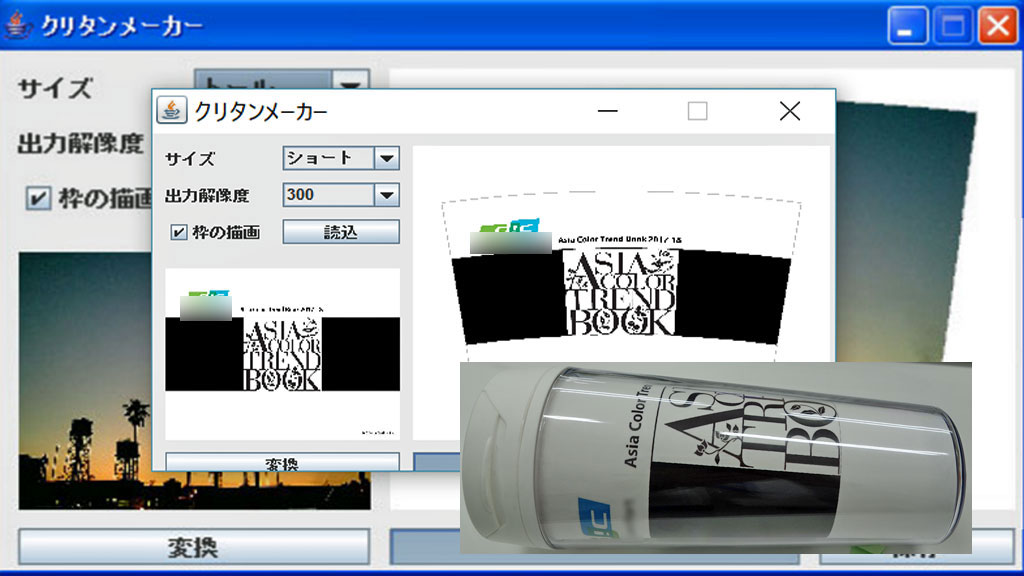
Task: Click the サイズ label in the back window
Action: (x=56, y=88)
